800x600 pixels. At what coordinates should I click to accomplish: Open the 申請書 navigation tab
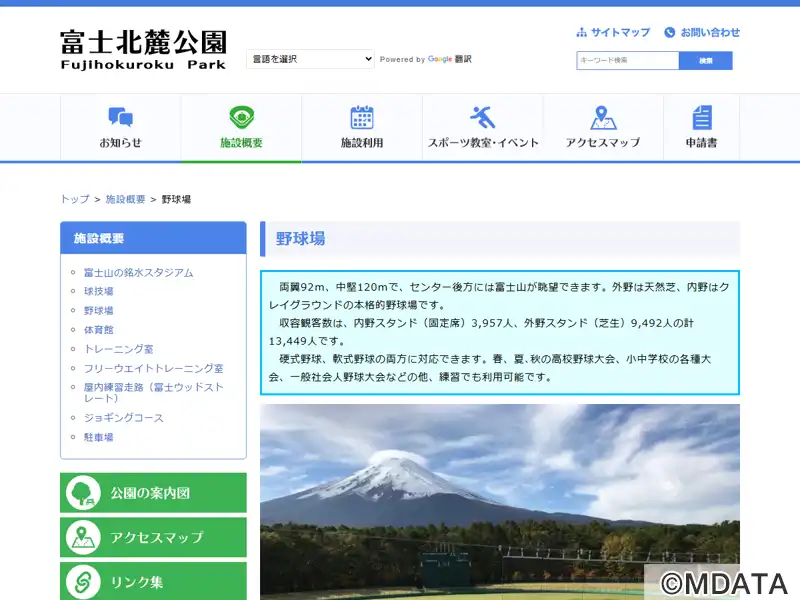point(702,128)
